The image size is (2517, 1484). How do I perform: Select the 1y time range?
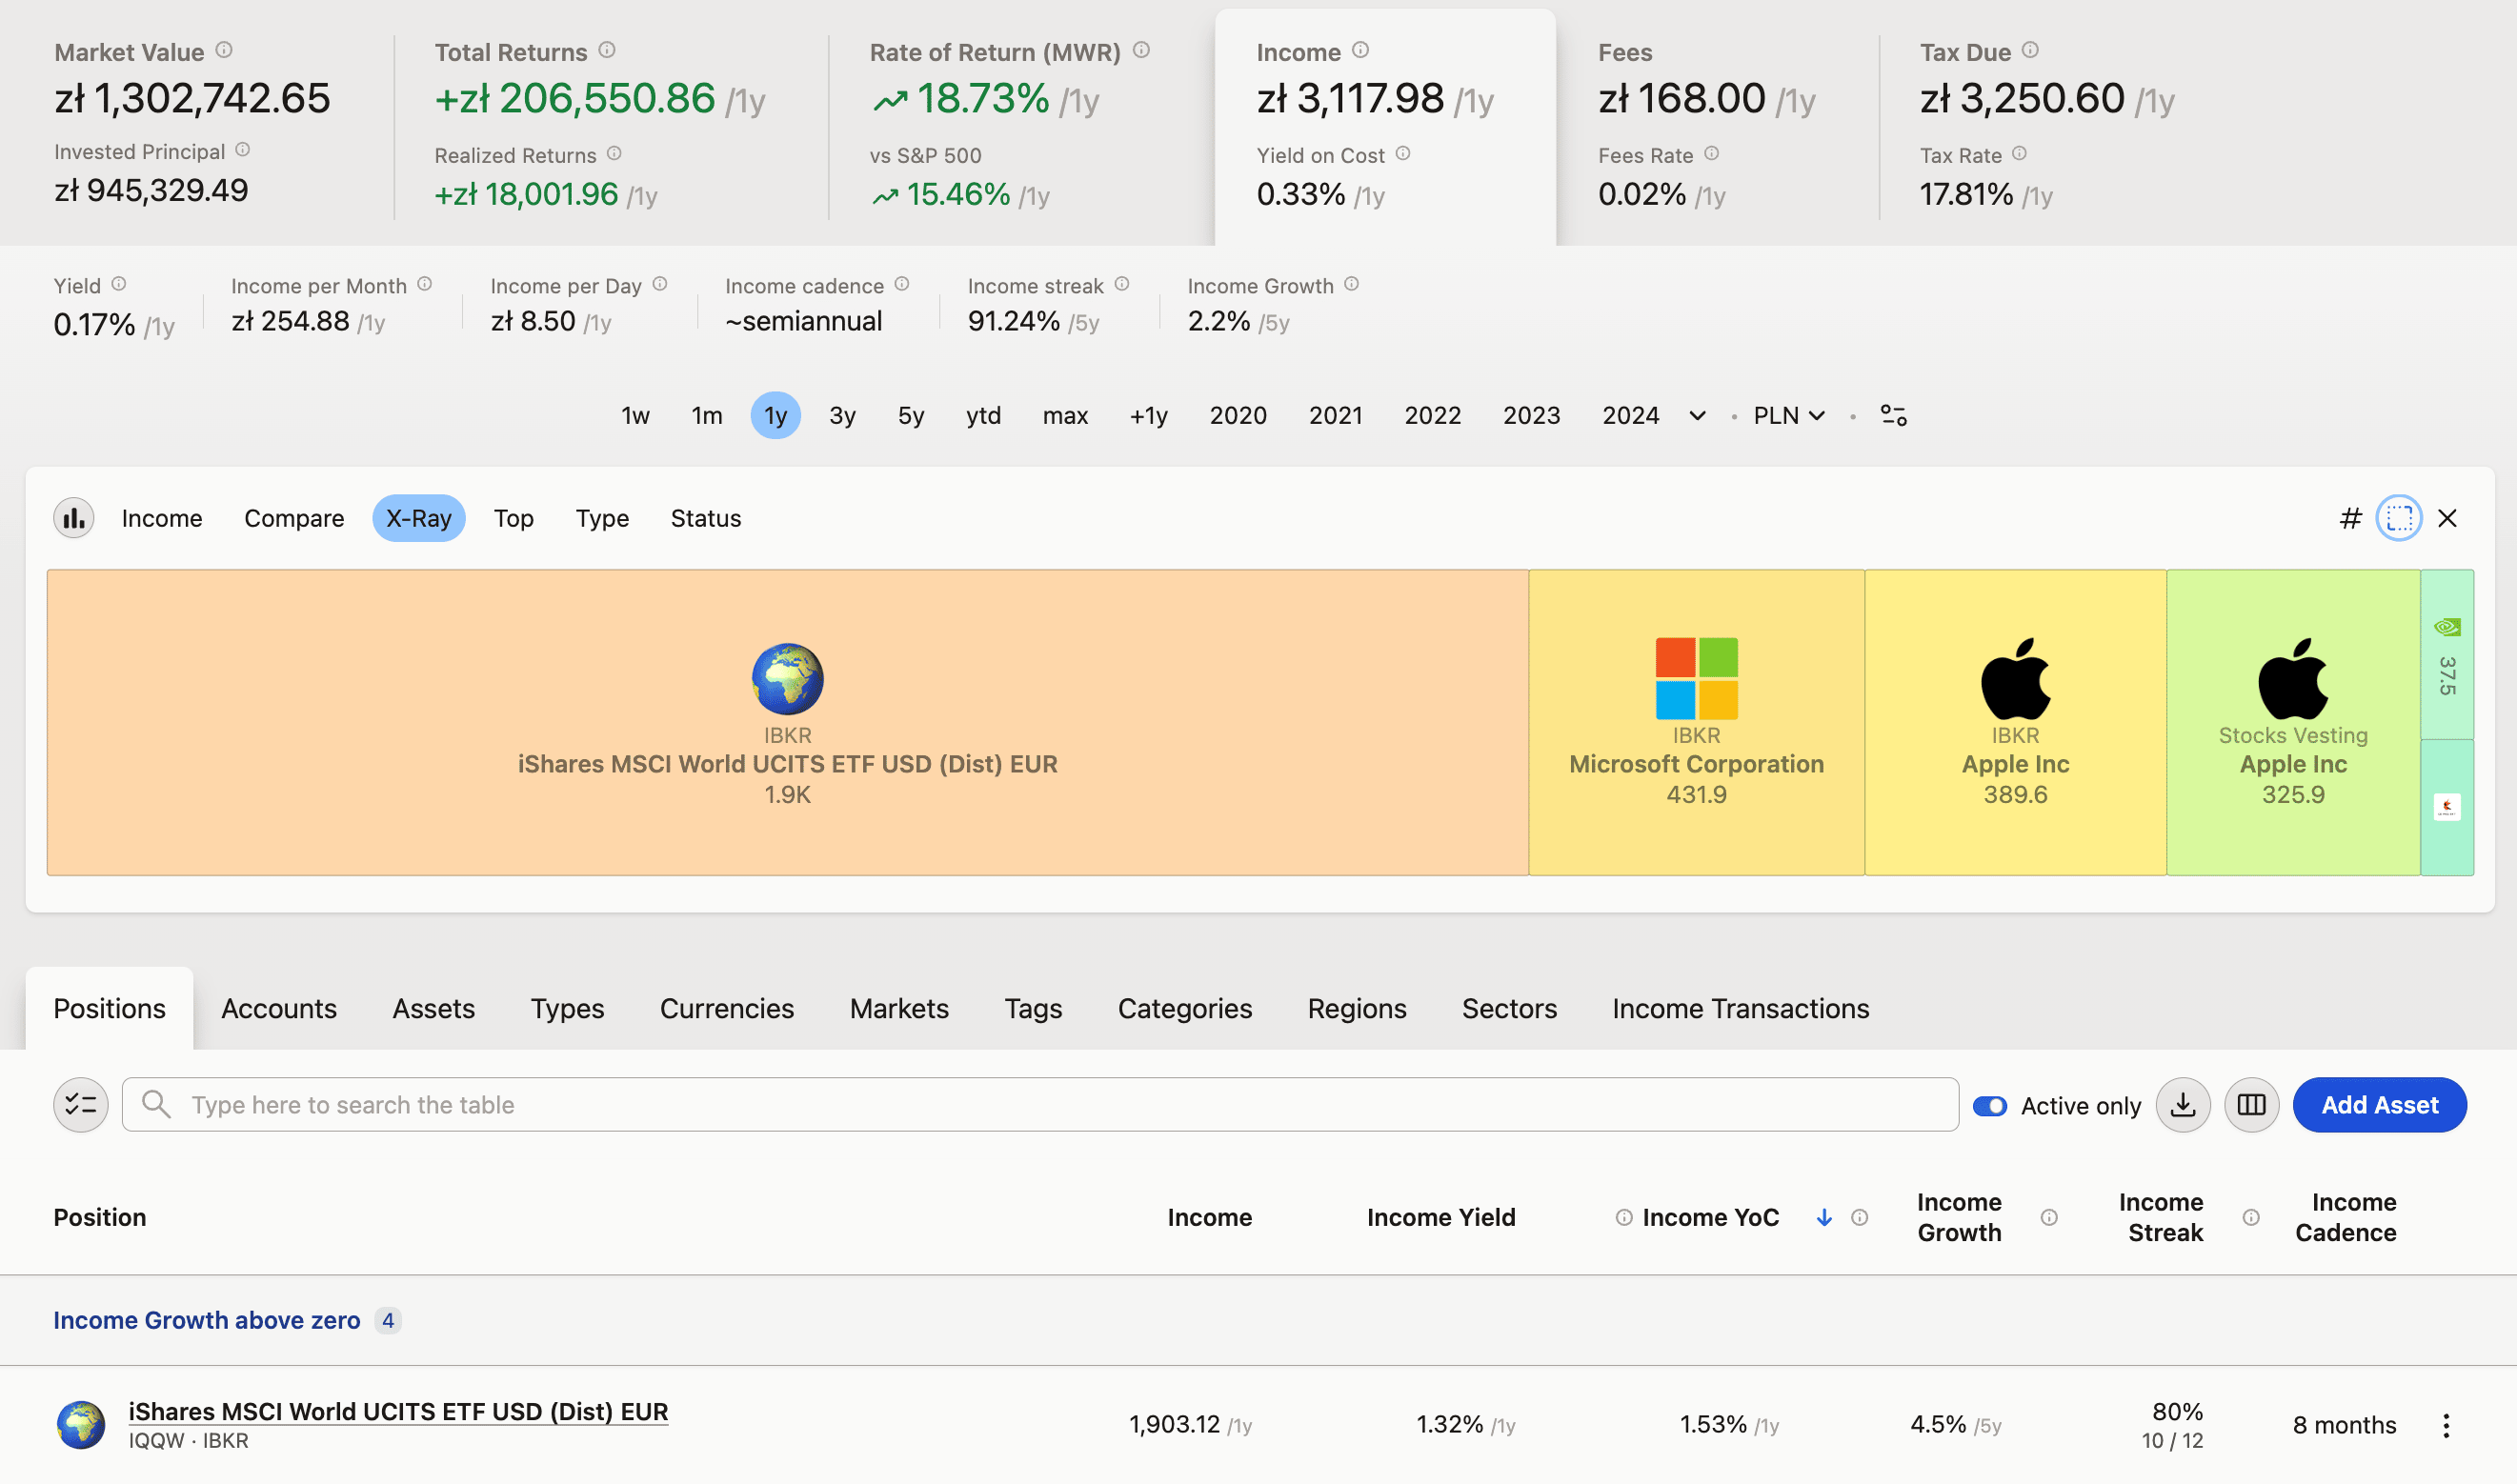pyautogui.click(x=776, y=415)
